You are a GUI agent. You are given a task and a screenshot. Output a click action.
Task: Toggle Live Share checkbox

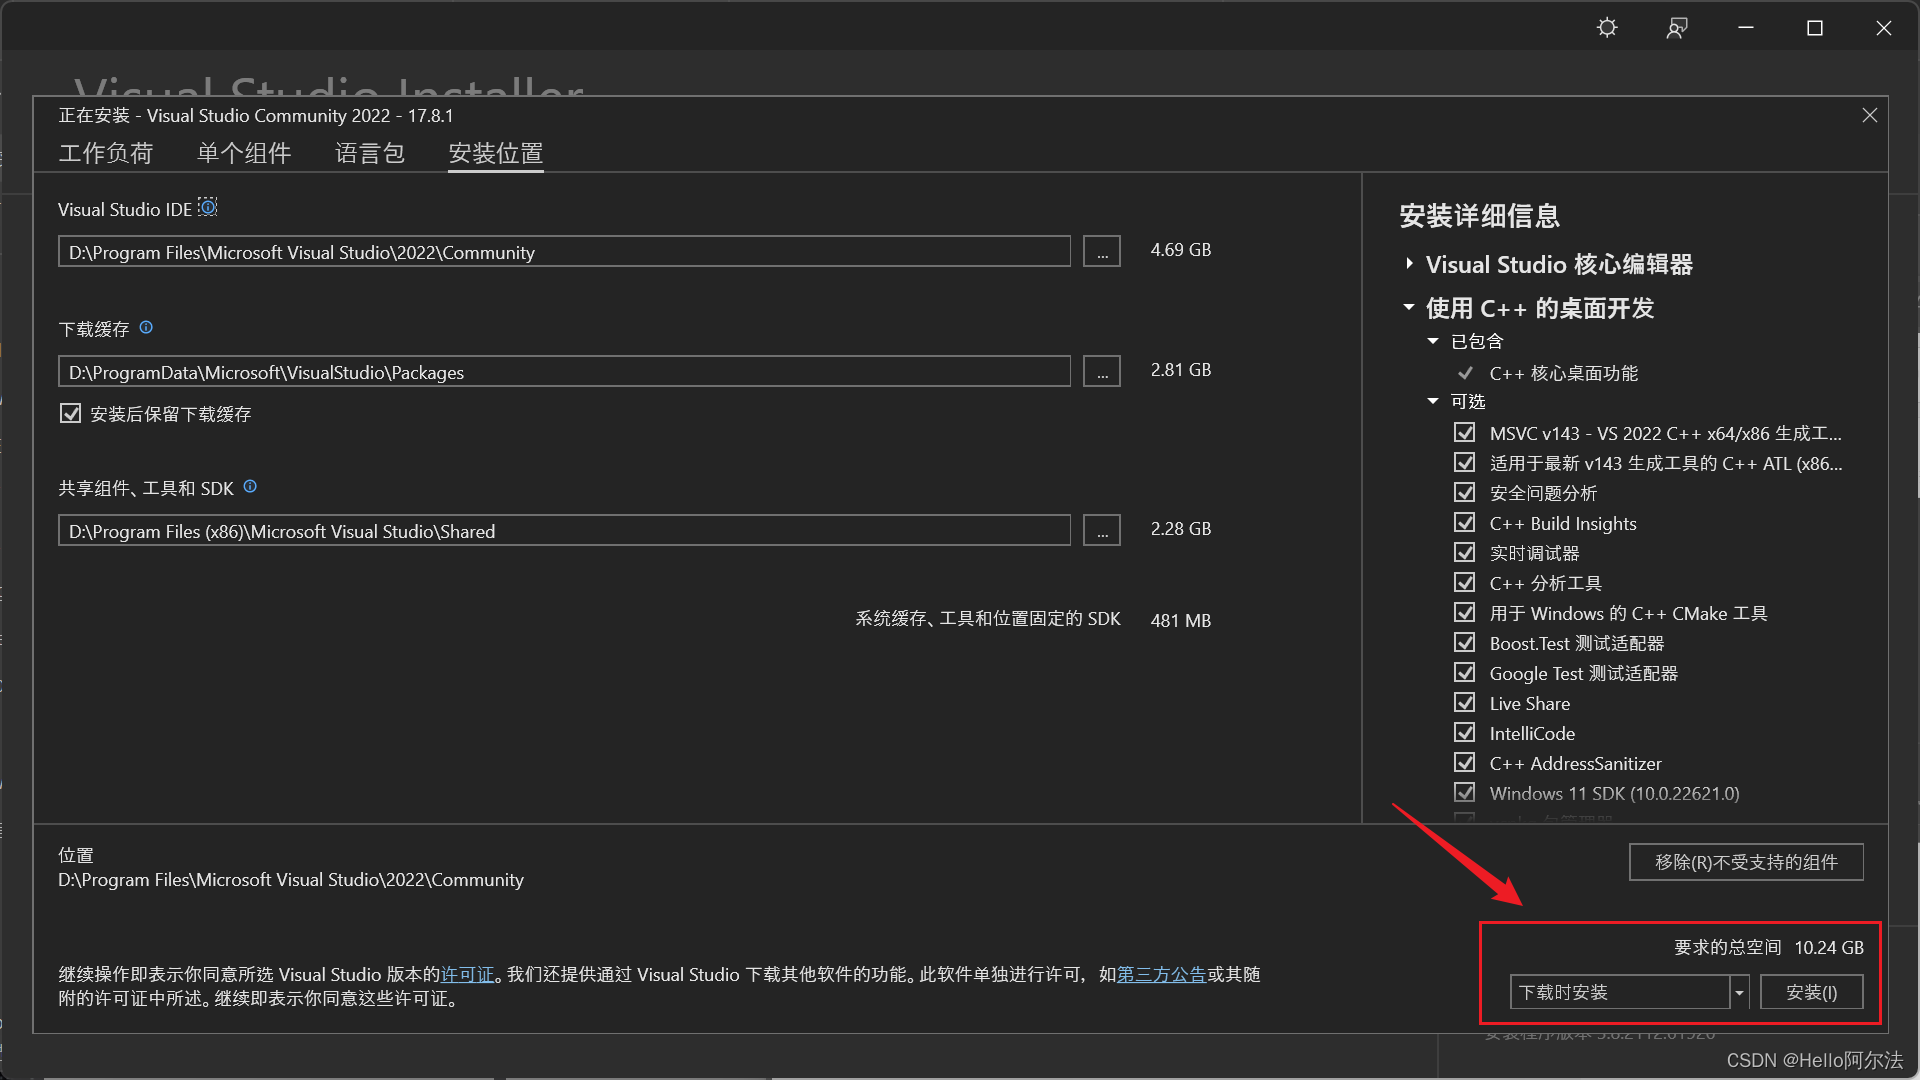coord(1464,702)
